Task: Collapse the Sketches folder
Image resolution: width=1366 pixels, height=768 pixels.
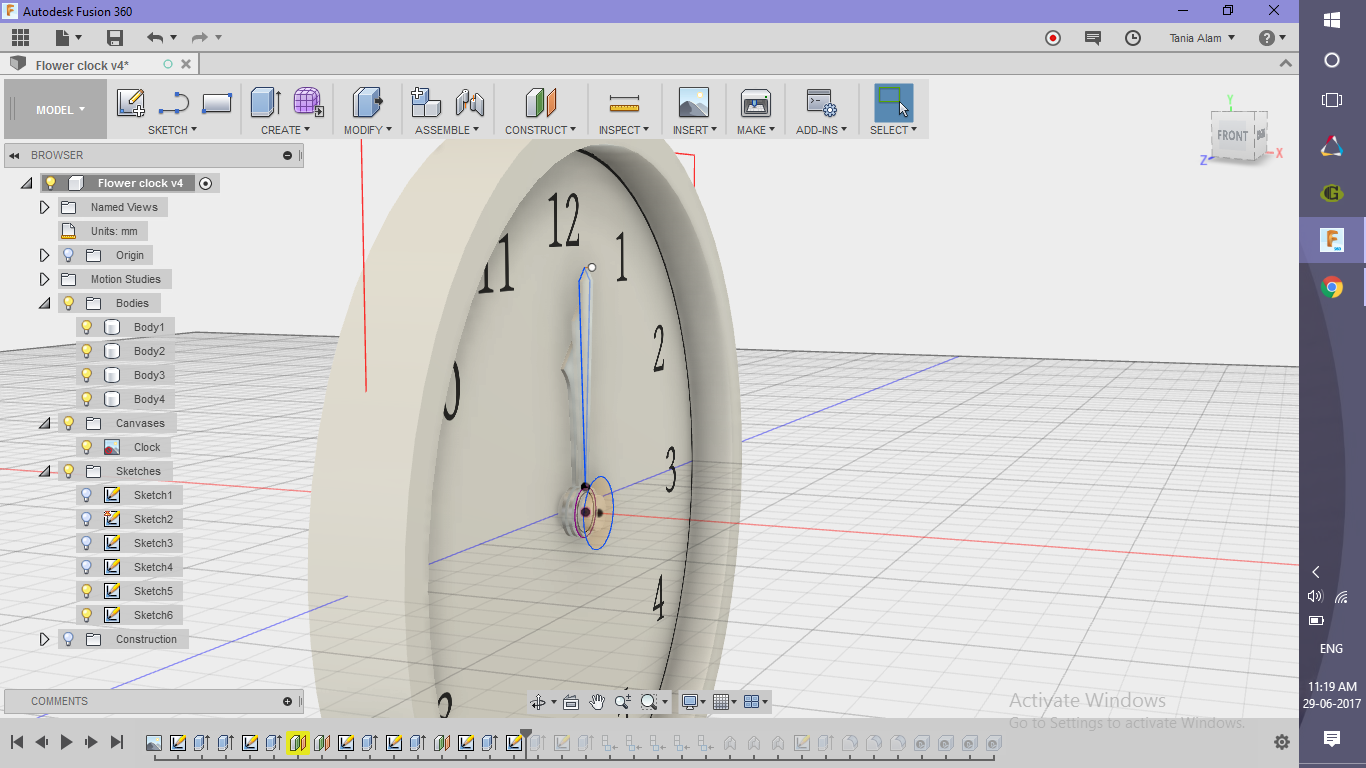Action: (x=44, y=471)
